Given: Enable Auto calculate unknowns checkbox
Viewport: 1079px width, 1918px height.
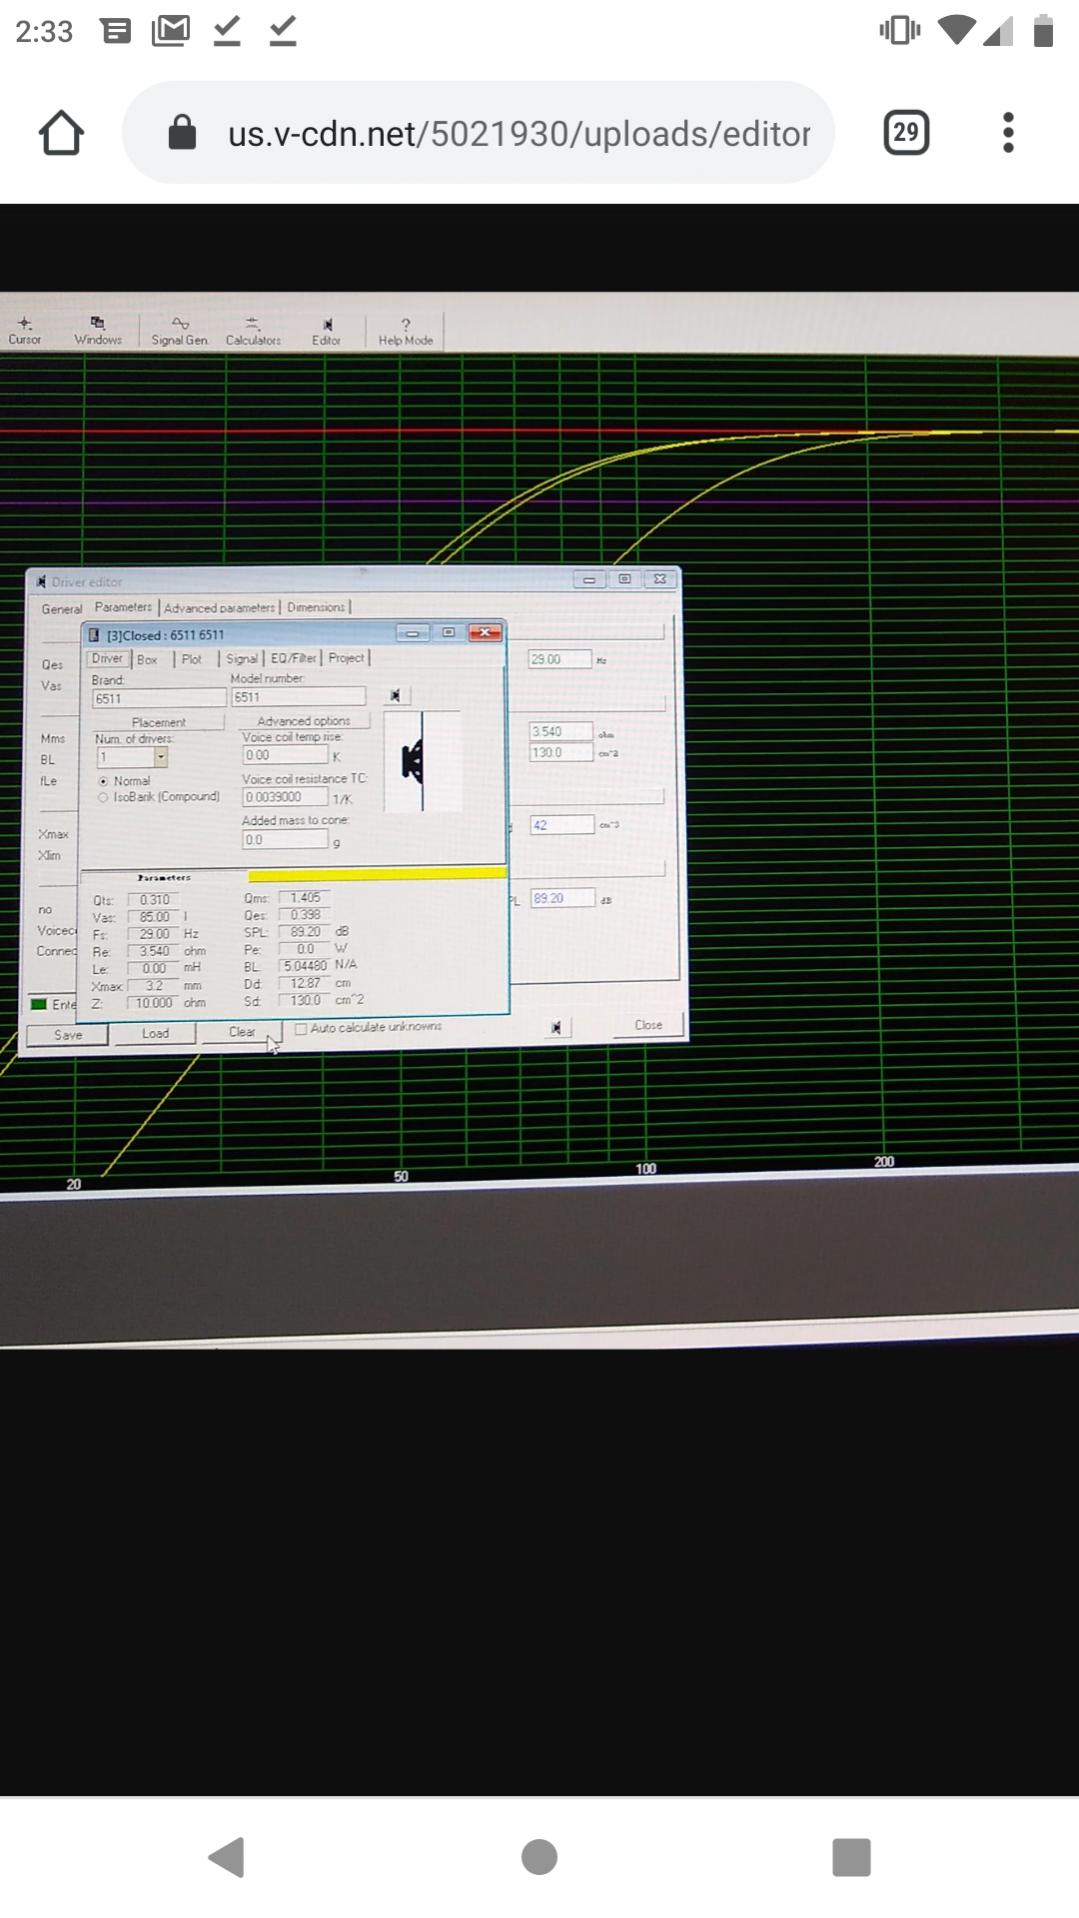Looking at the screenshot, I should (x=301, y=1028).
